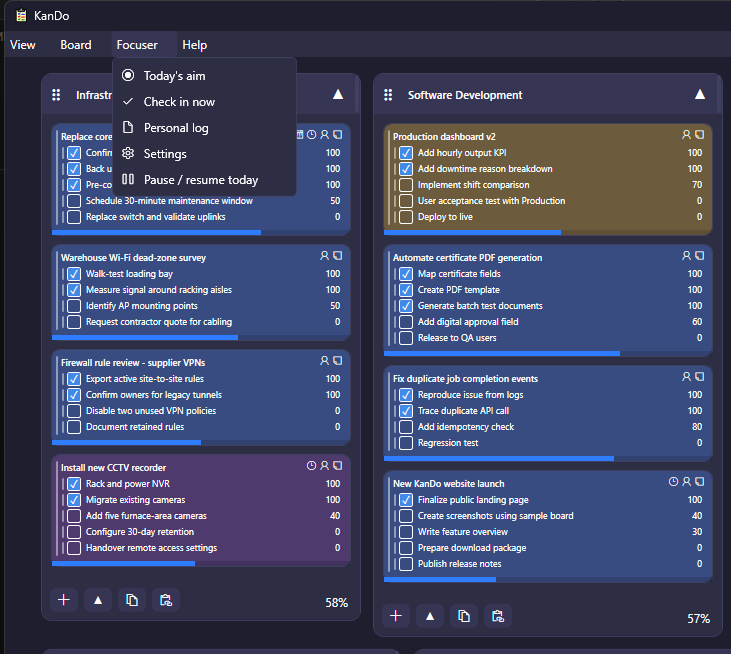Click person icon on Fix duplicate job card
Image resolution: width=731 pixels, height=654 pixels.
(686, 377)
